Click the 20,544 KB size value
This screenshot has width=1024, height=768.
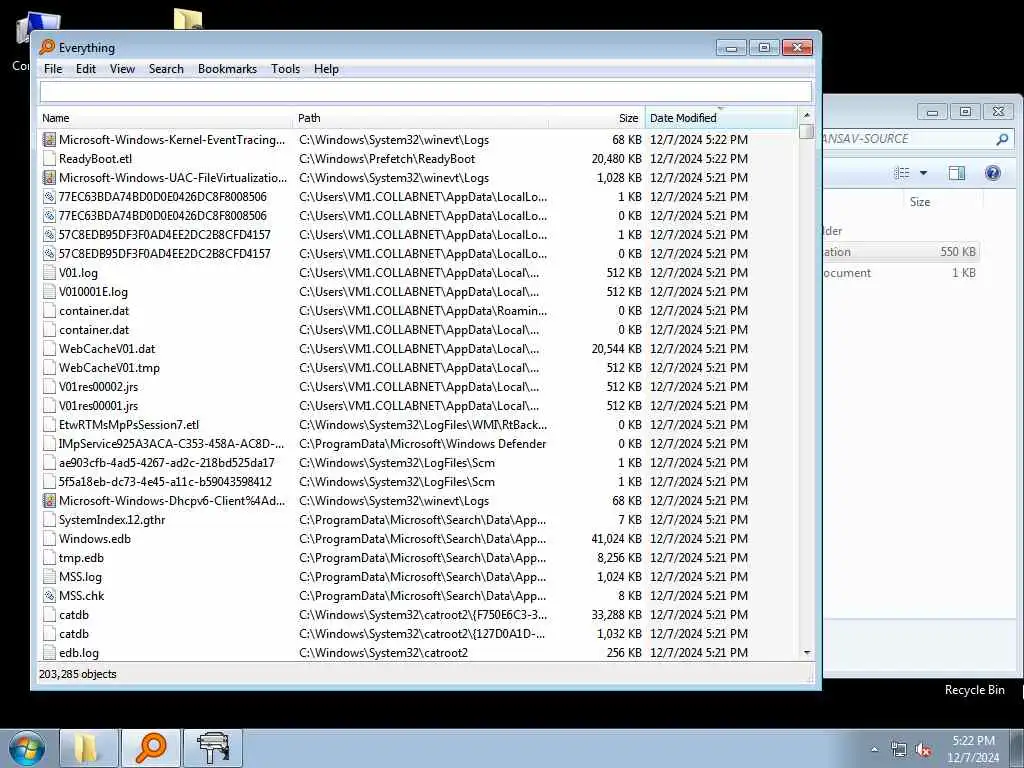616,349
